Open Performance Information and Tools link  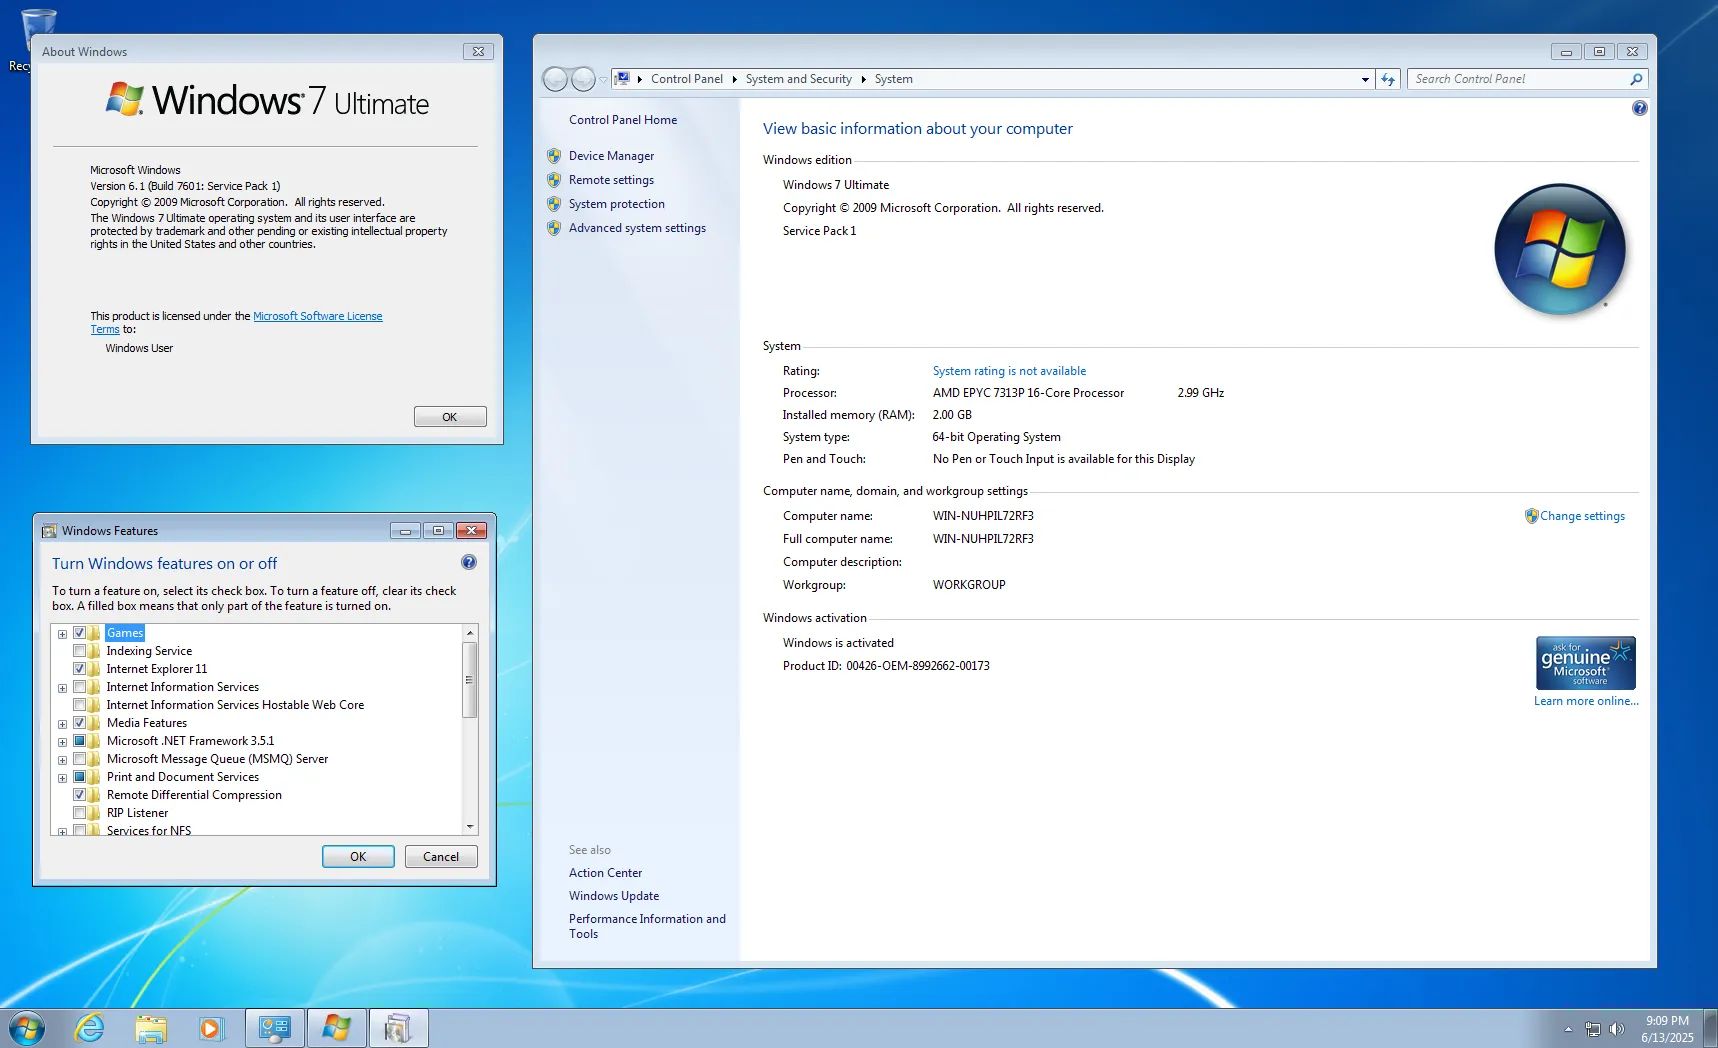coord(647,926)
